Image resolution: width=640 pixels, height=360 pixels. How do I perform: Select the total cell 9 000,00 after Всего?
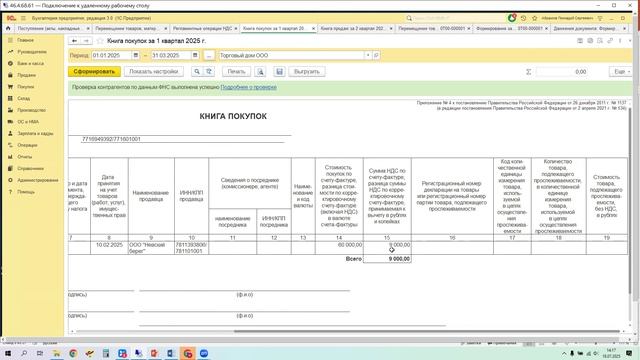tap(387, 259)
